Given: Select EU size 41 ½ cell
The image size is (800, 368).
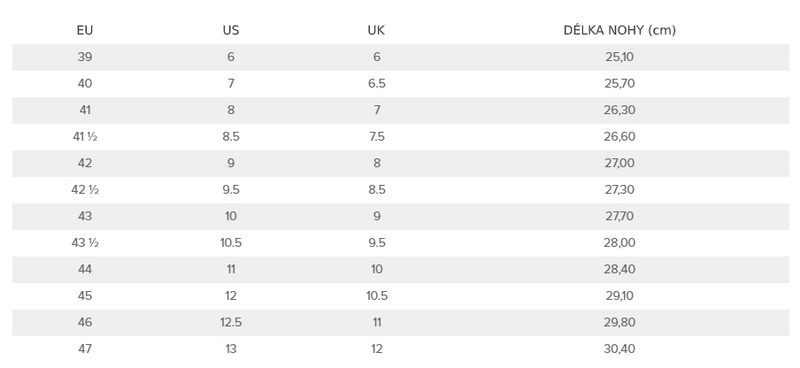Looking at the screenshot, I should [x=85, y=137].
